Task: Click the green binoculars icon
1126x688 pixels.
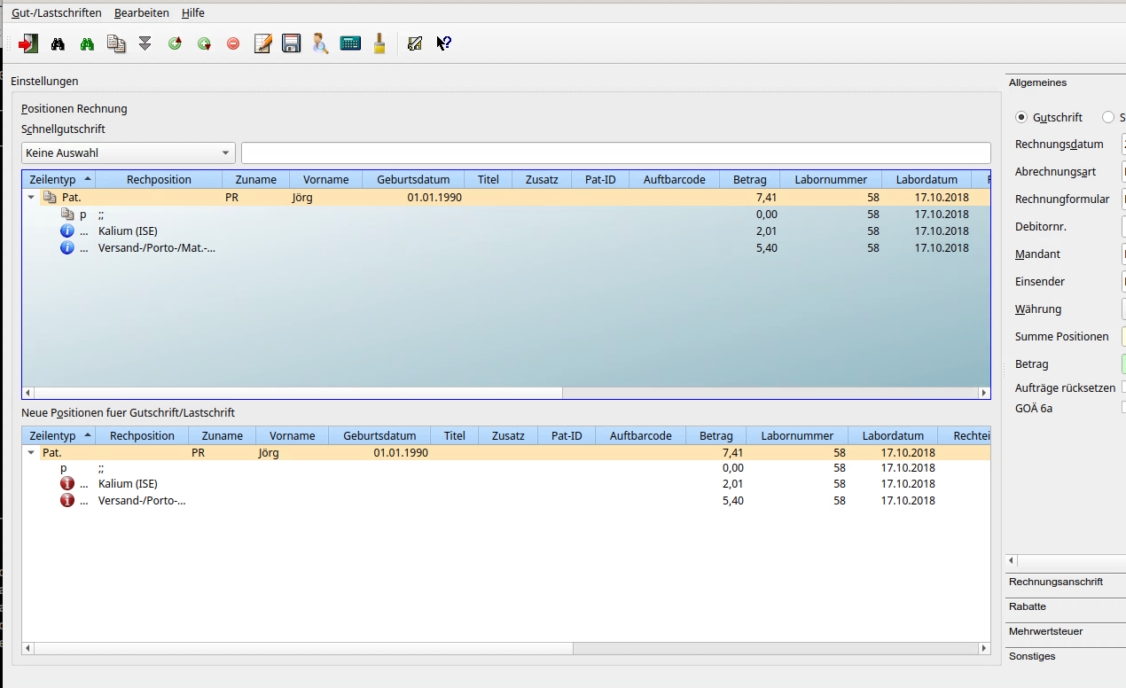Action: (x=87, y=44)
